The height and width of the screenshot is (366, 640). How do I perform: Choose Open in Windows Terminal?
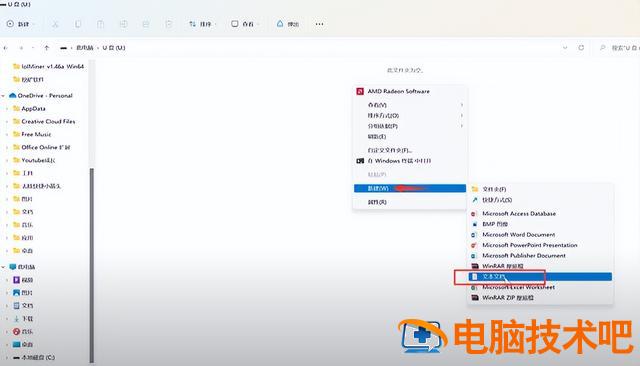(410, 161)
